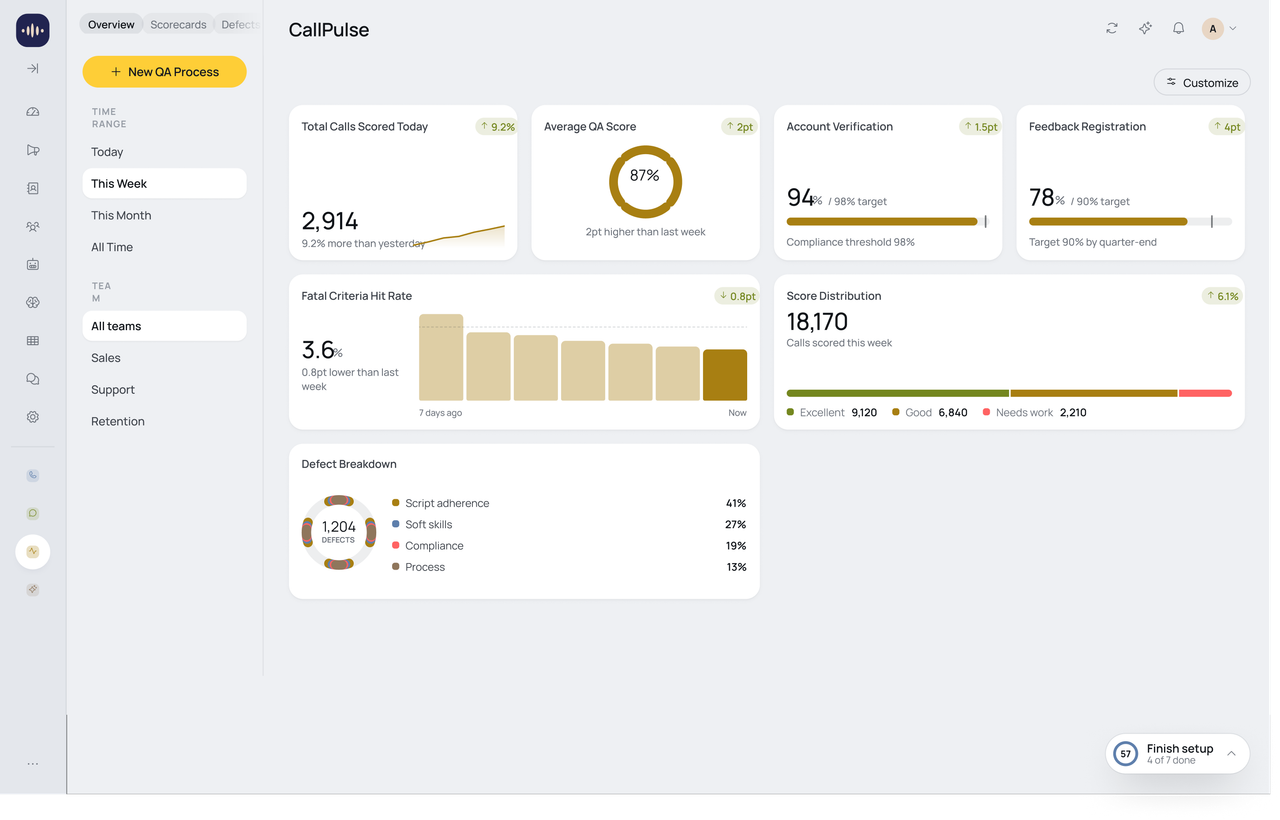Click the Excellent green segment of Score Distribution
The image size is (1280, 820).
[x=898, y=394]
